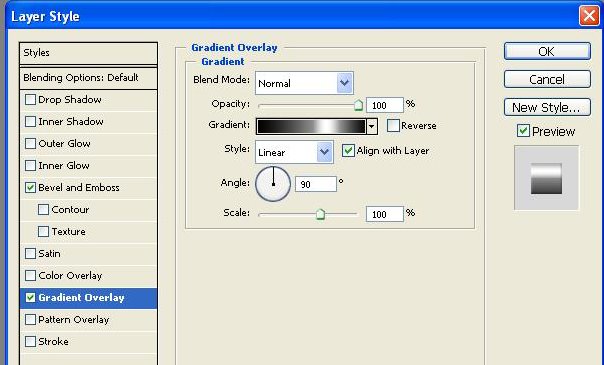
Task: Click the gradient preview thumbnail under Preview
Action: pyautogui.click(x=546, y=178)
